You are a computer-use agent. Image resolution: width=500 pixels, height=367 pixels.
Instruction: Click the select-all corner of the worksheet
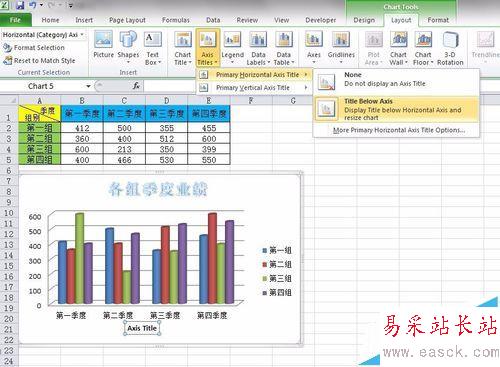tap(9, 100)
